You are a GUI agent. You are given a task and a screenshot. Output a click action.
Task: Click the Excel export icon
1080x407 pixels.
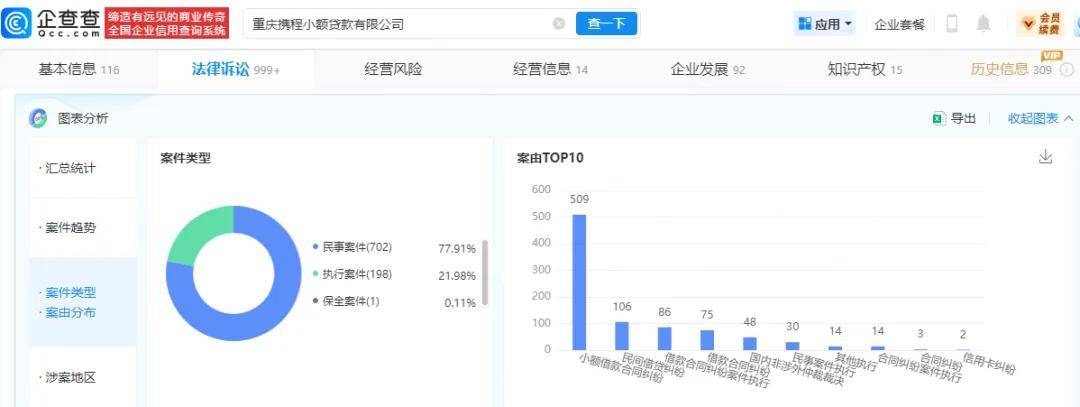pyautogui.click(x=938, y=118)
